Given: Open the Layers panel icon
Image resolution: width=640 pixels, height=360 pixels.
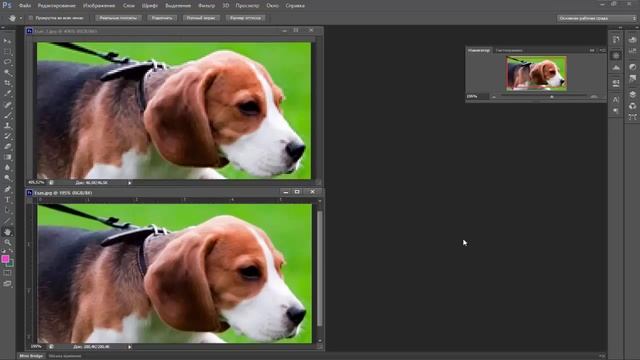Looking at the screenshot, I should click(633, 94).
